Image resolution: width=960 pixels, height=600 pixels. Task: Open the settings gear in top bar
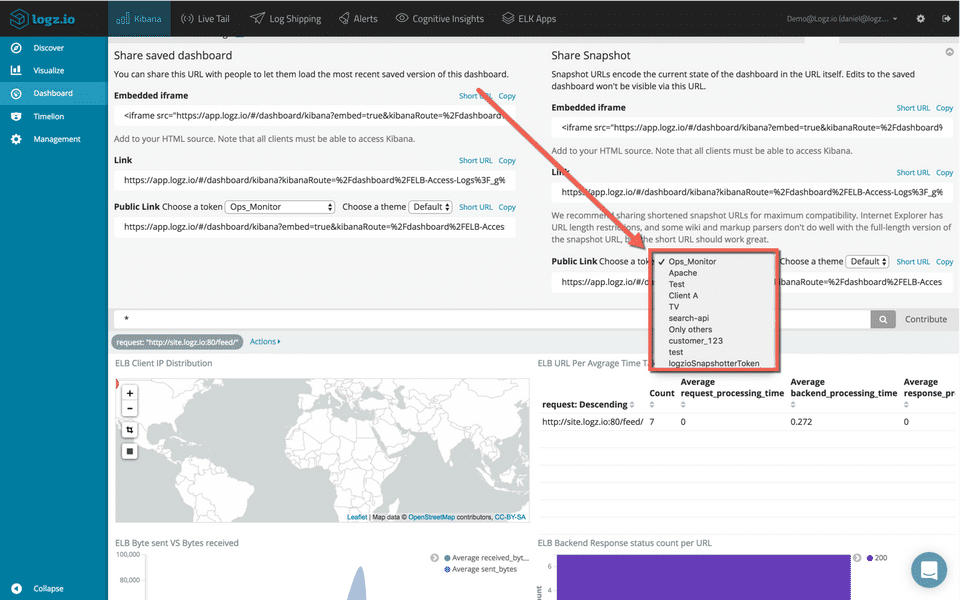point(920,19)
